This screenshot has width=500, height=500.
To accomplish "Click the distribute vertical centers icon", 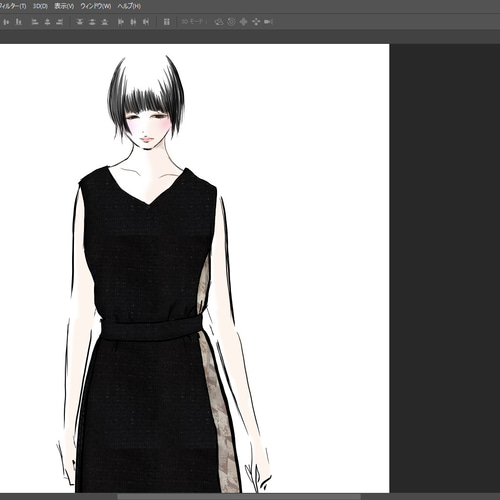I will point(92,22).
